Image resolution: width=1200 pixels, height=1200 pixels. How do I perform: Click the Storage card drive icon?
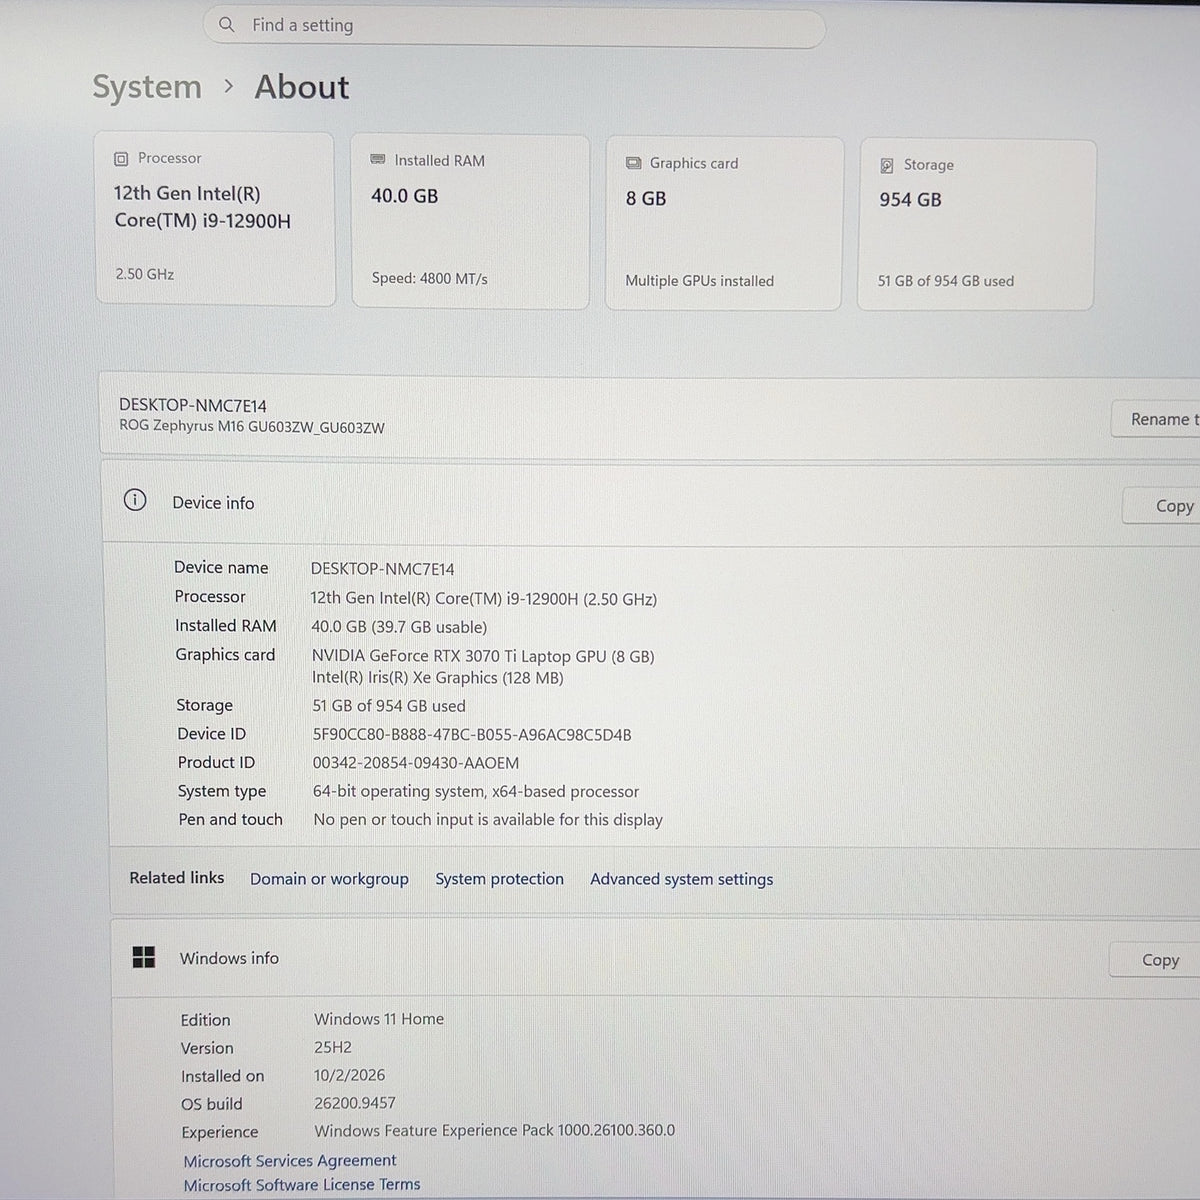[887, 165]
